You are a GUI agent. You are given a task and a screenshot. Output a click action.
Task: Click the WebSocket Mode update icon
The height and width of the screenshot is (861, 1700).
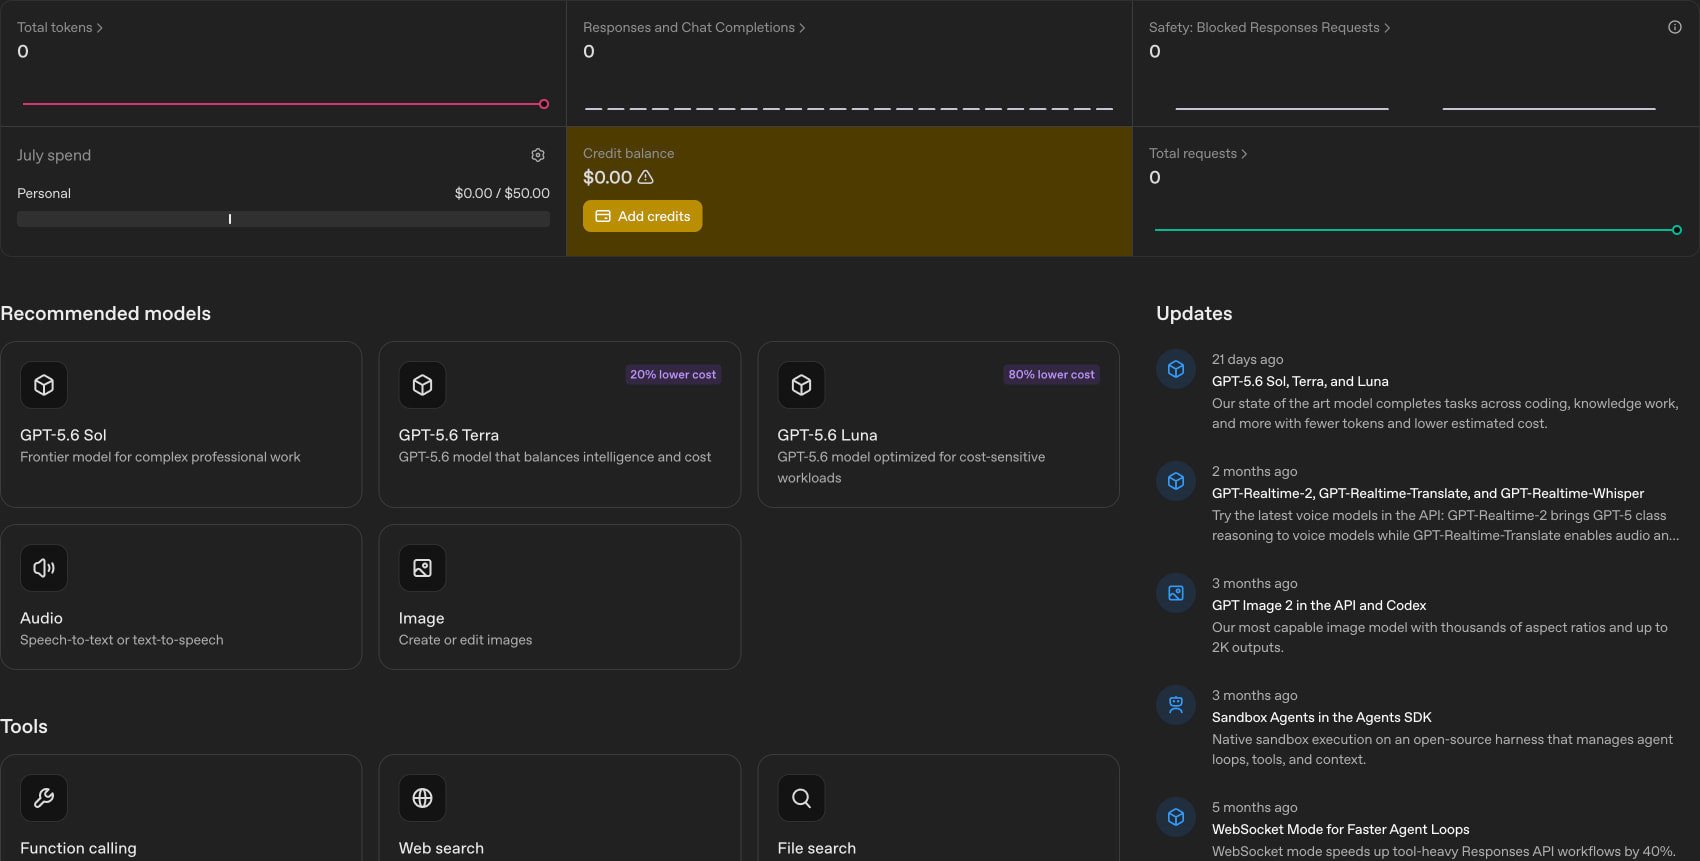[x=1176, y=817]
